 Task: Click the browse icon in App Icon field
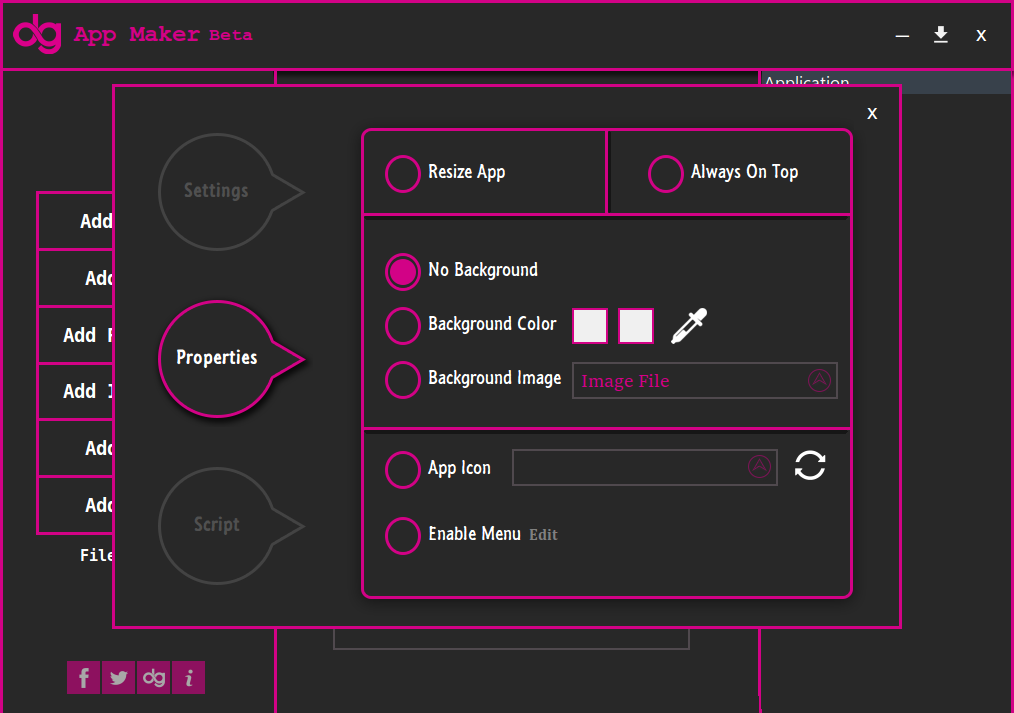759,466
